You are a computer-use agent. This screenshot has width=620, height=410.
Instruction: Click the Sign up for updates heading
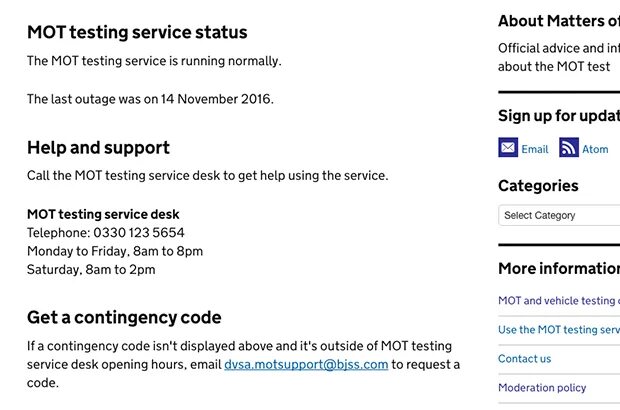558,115
